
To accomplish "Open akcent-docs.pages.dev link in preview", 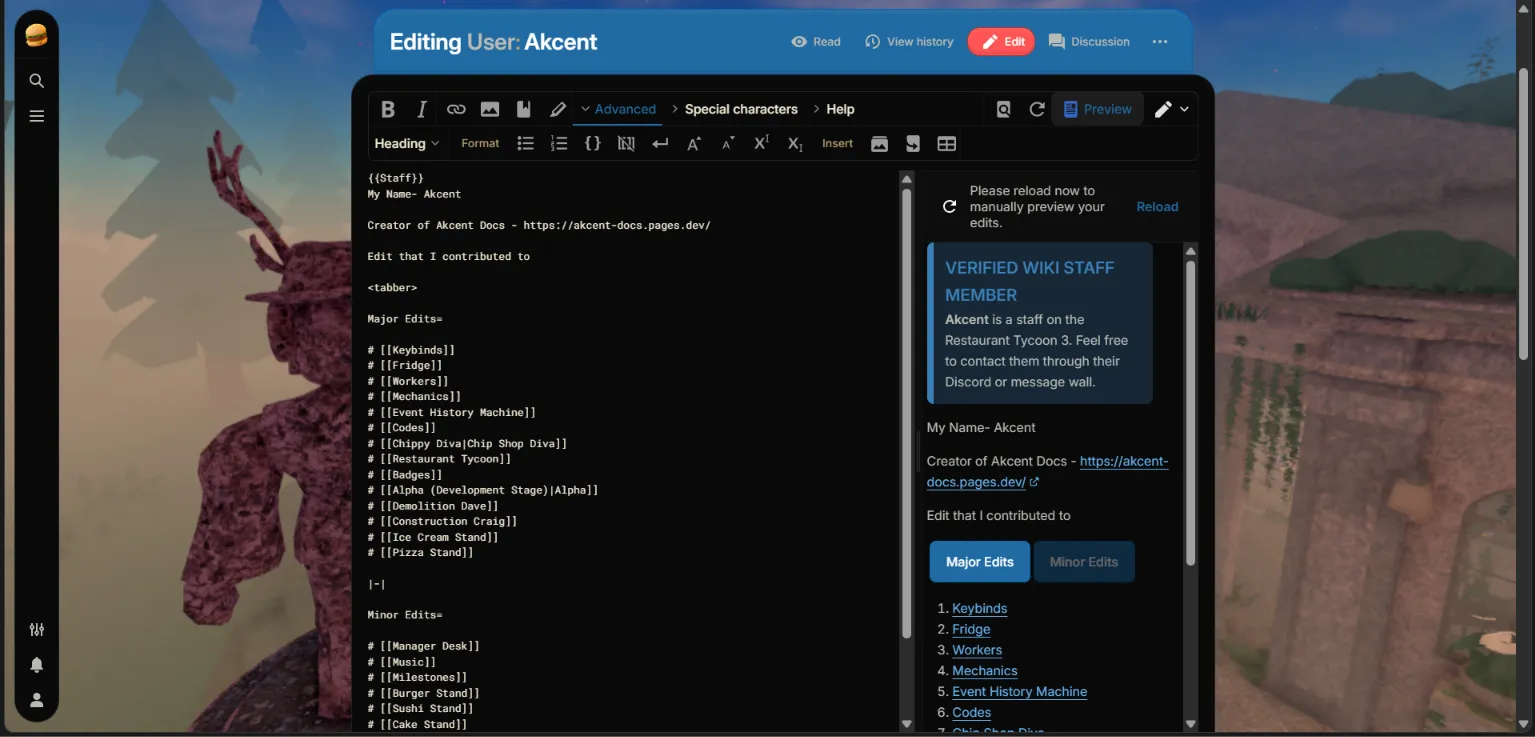I will coord(1047,472).
